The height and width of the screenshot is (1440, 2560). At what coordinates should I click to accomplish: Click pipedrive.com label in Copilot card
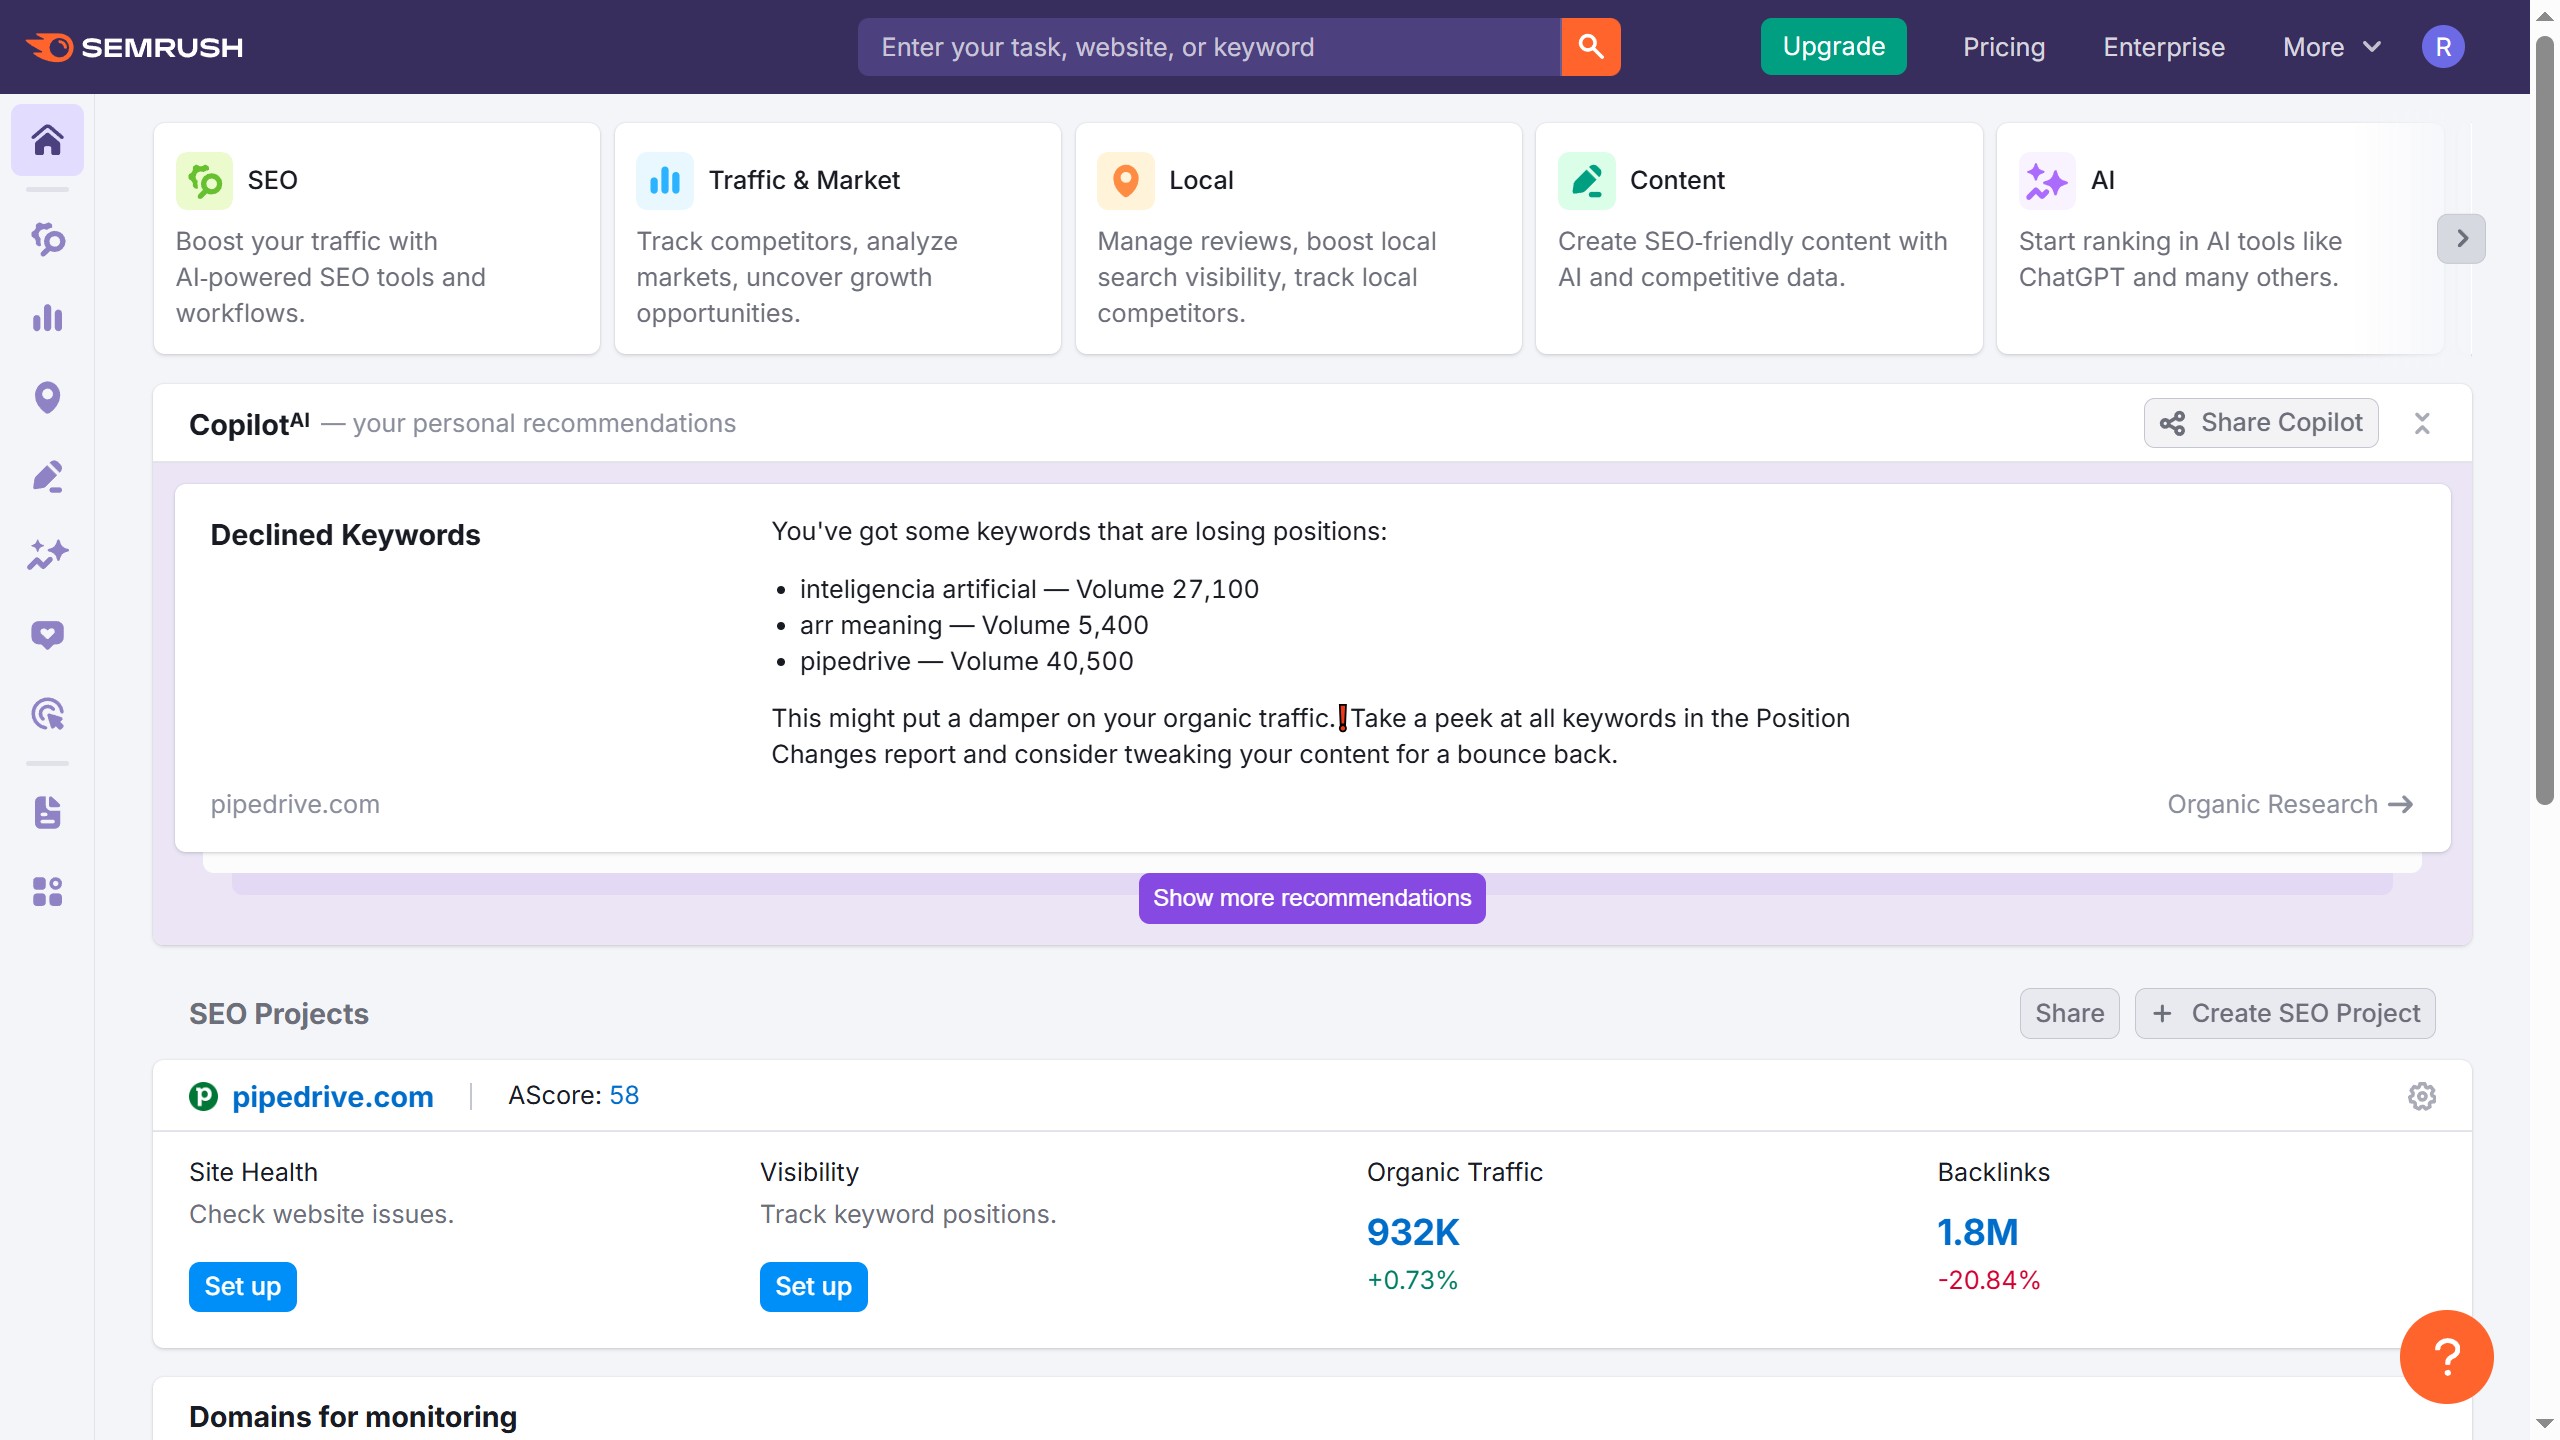[x=295, y=805]
